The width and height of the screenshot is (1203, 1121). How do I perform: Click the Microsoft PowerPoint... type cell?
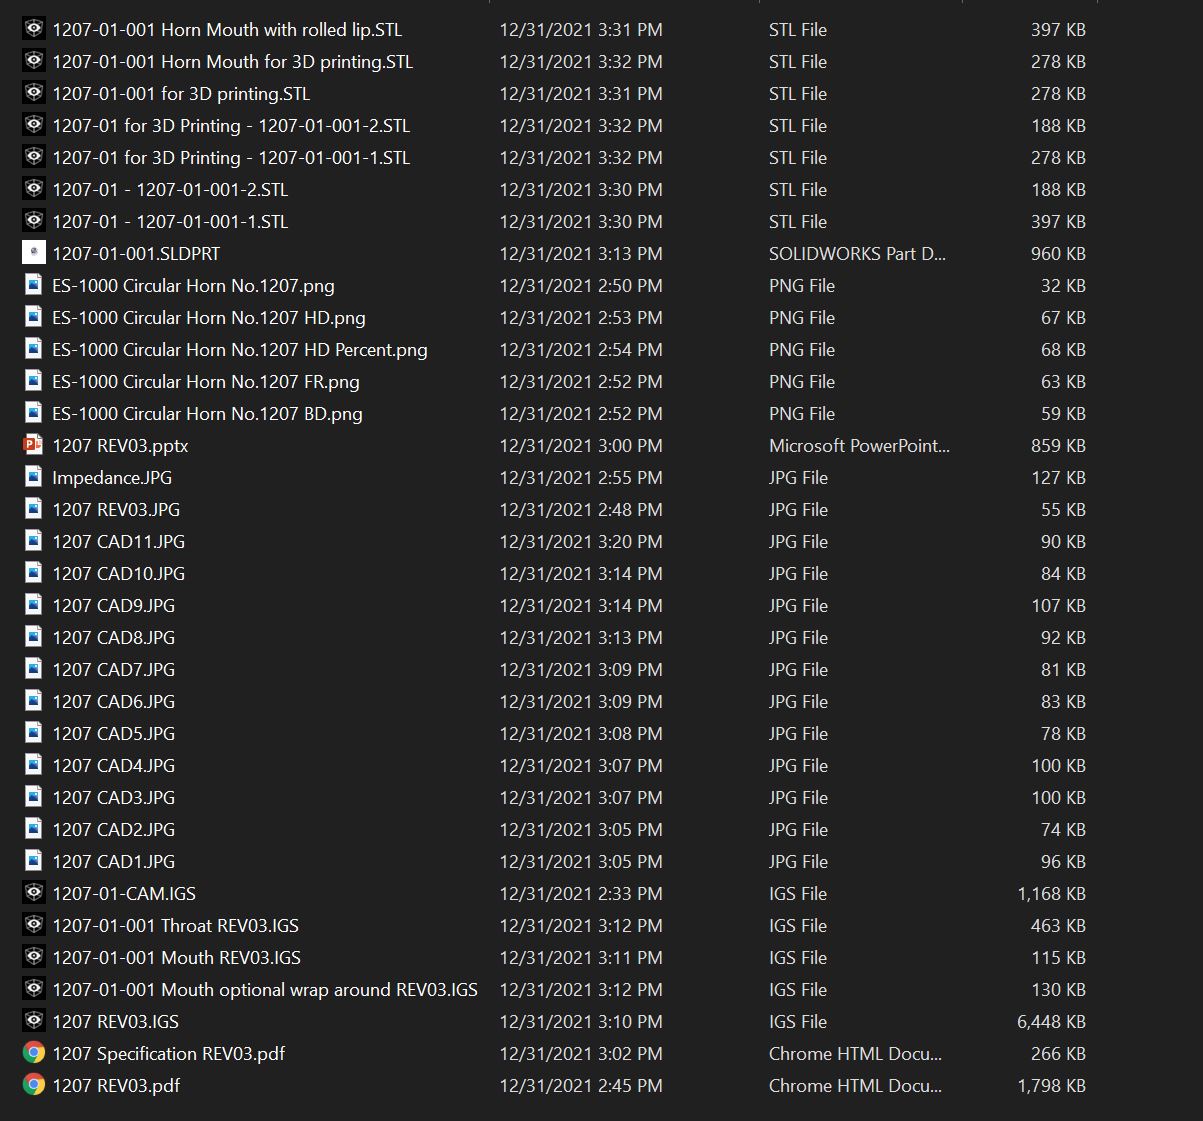click(x=859, y=446)
